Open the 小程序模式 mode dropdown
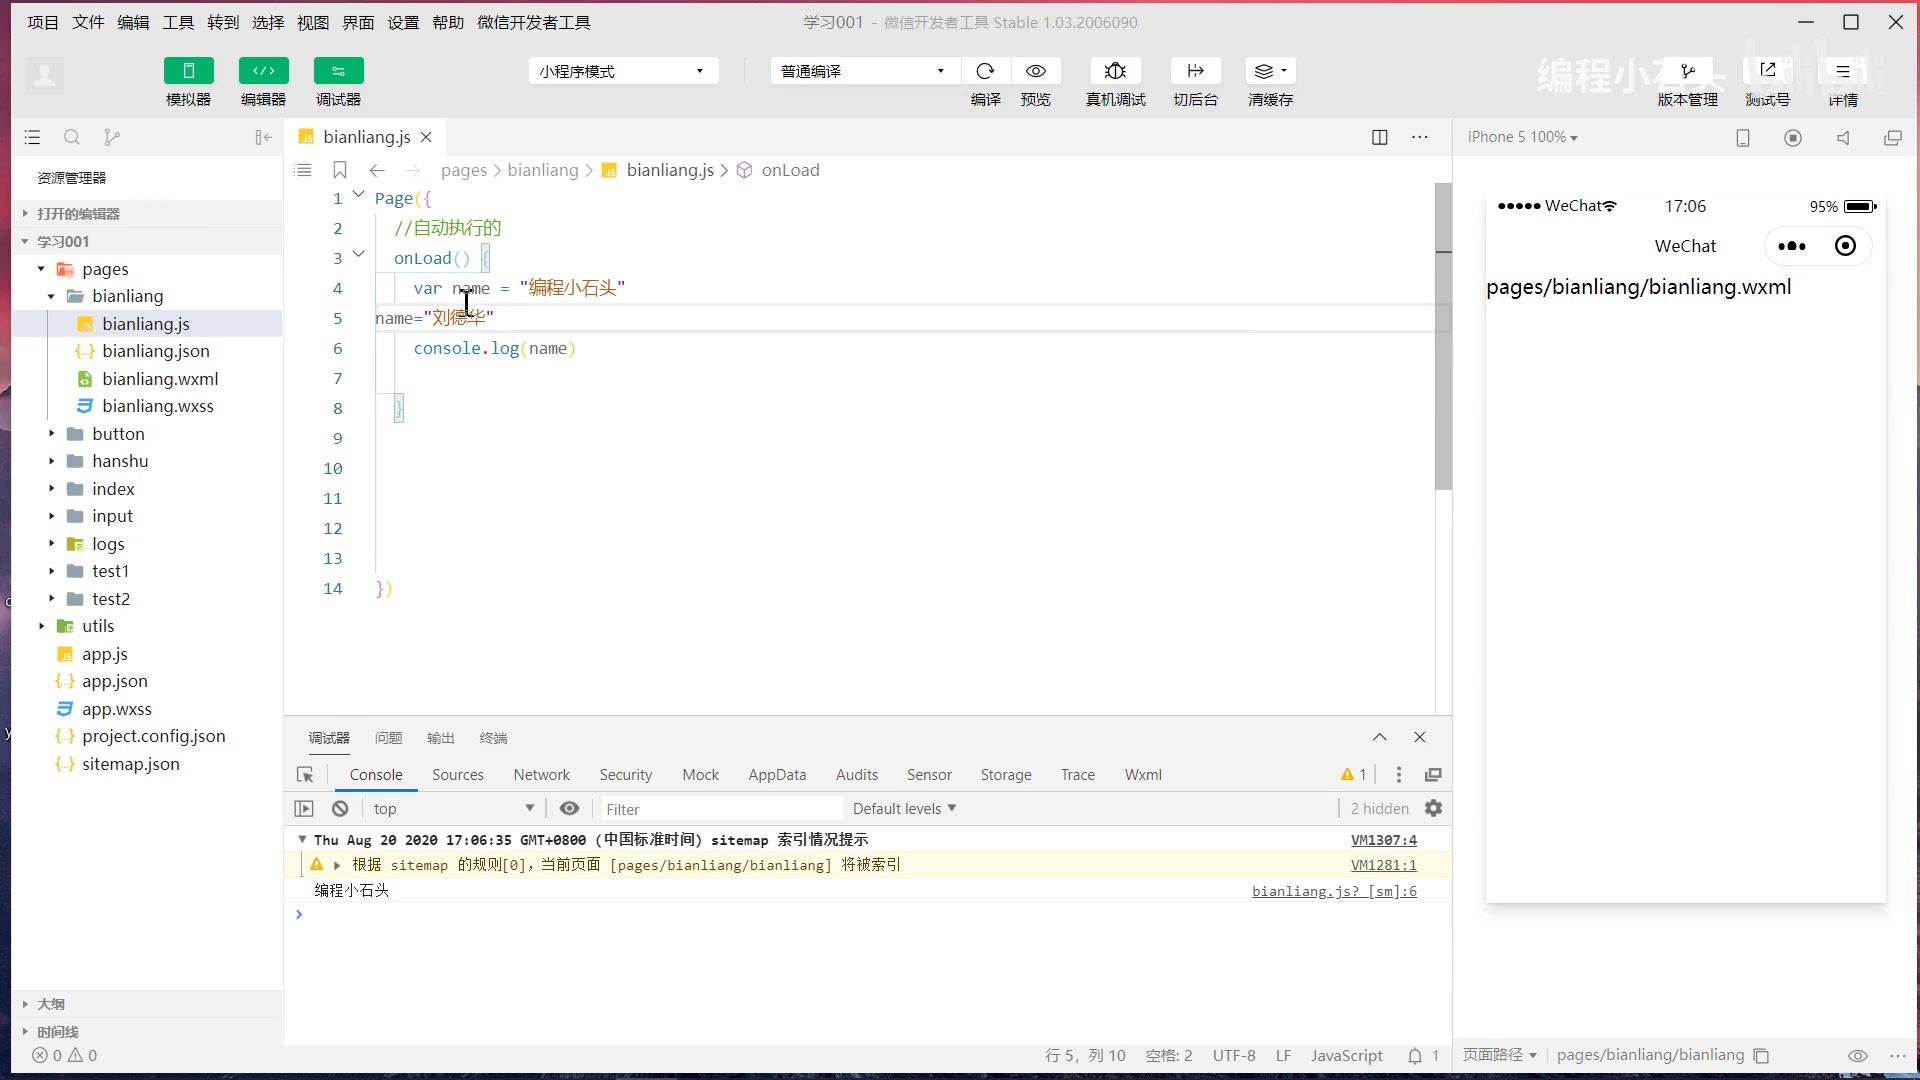This screenshot has width=1920, height=1080. pyautogui.click(x=622, y=71)
